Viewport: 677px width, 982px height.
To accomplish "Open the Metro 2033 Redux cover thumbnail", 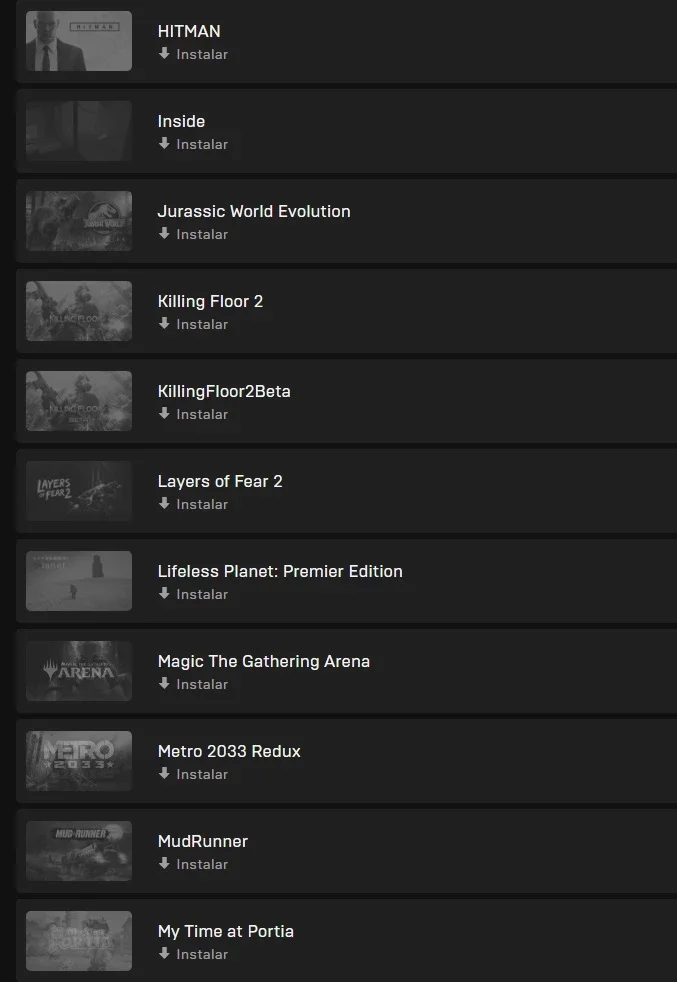I will coord(79,761).
